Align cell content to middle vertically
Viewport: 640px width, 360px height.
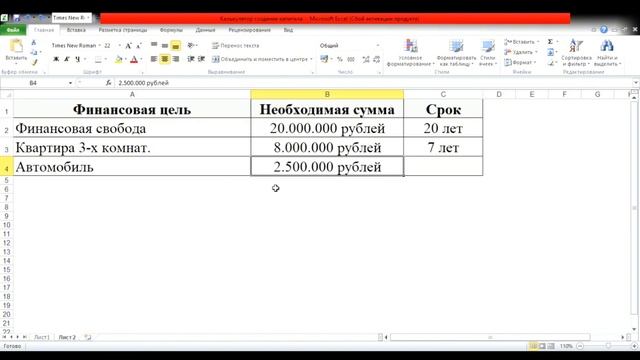pos(164,46)
